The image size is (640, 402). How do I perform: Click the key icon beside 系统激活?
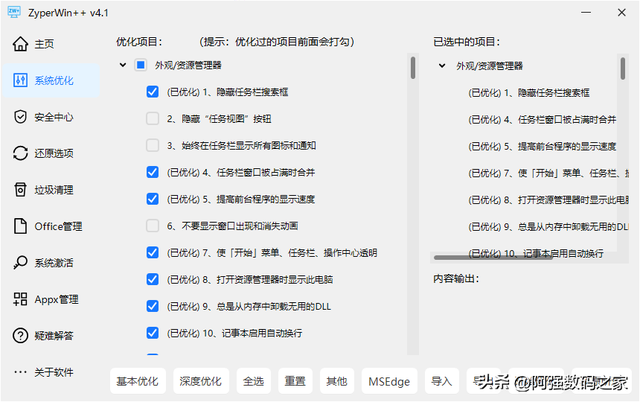point(20,262)
